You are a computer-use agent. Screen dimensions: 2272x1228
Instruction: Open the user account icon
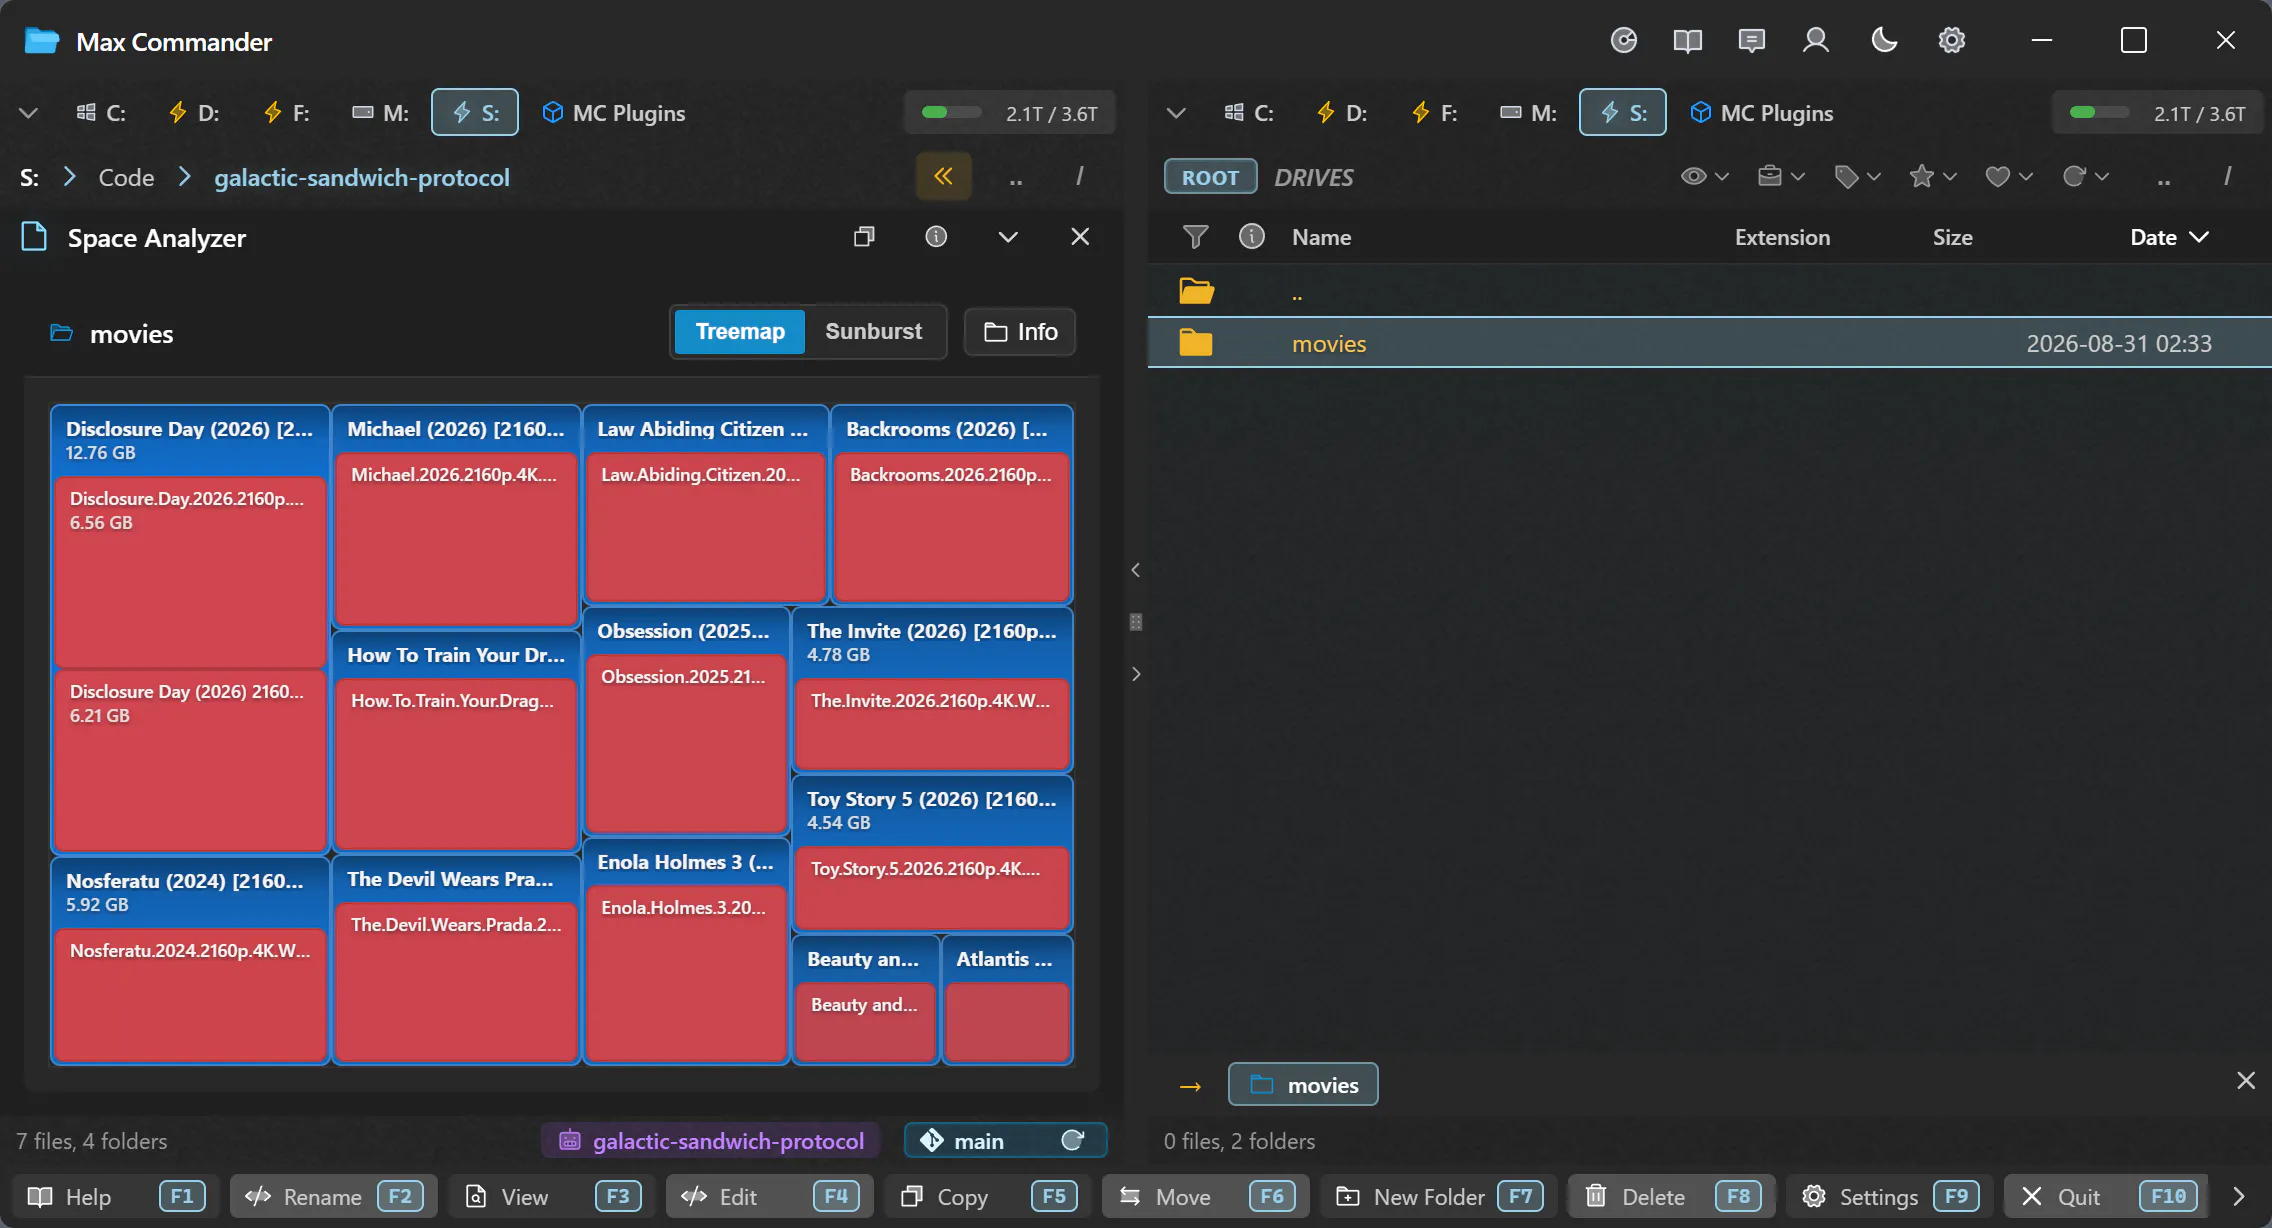click(1815, 41)
